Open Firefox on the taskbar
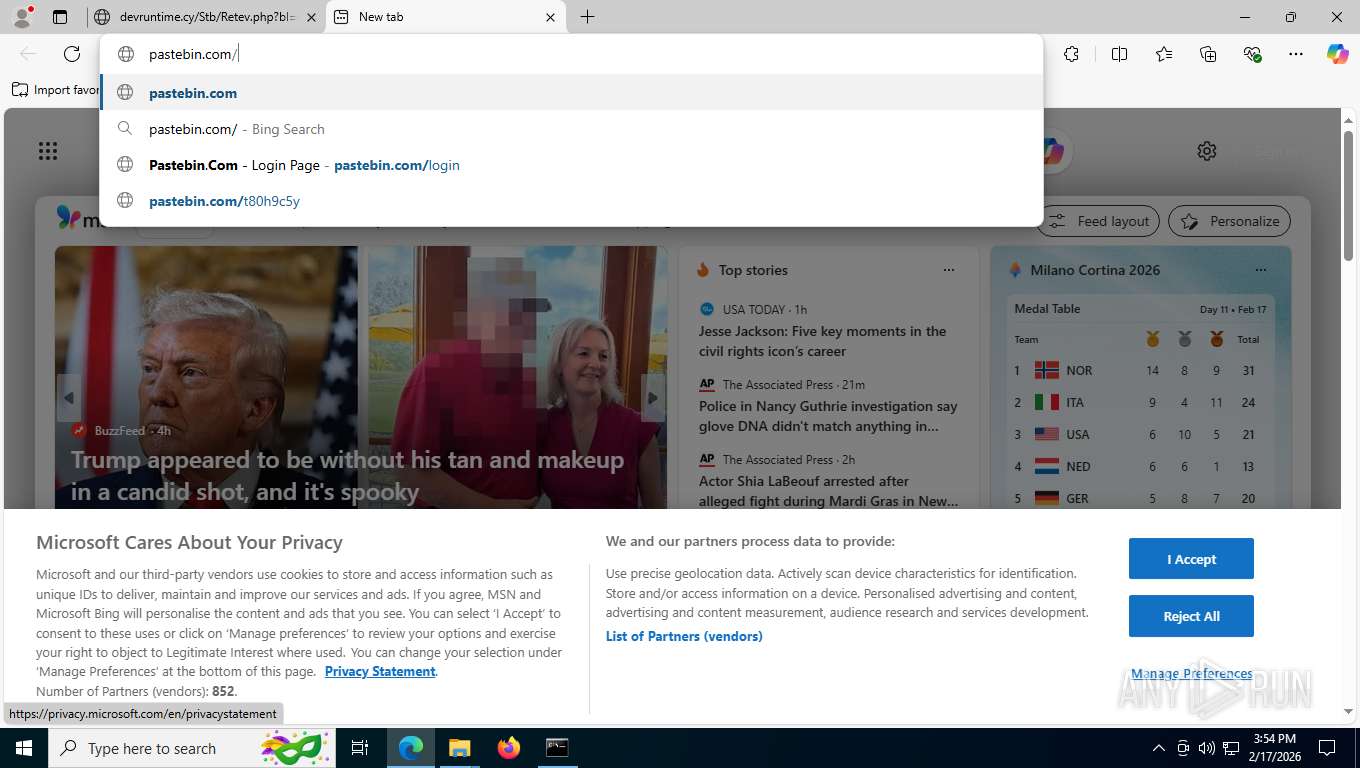This screenshot has height=768, width=1360. tap(508, 748)
